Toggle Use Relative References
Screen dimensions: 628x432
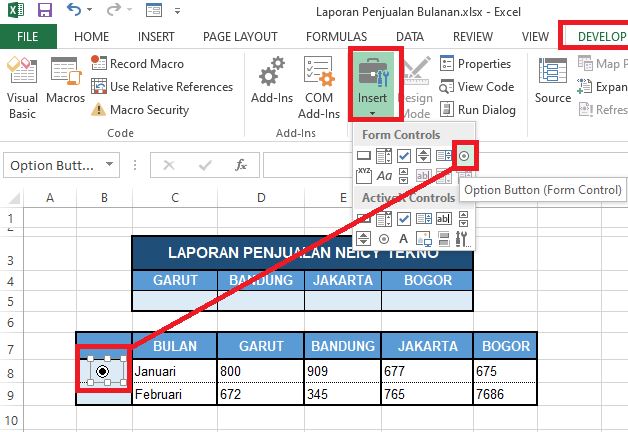coord(162,86)
